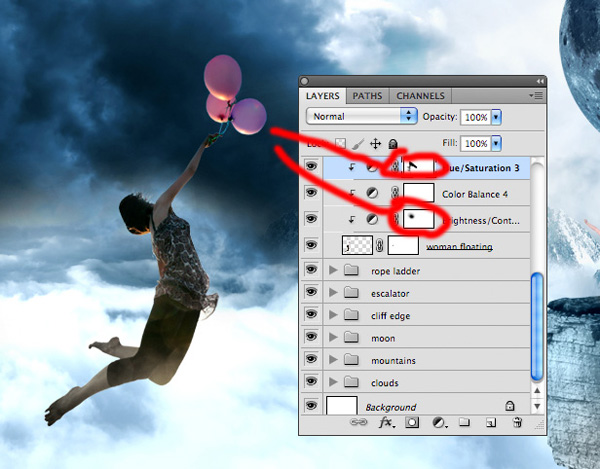Create a new layer

(491, 422)
